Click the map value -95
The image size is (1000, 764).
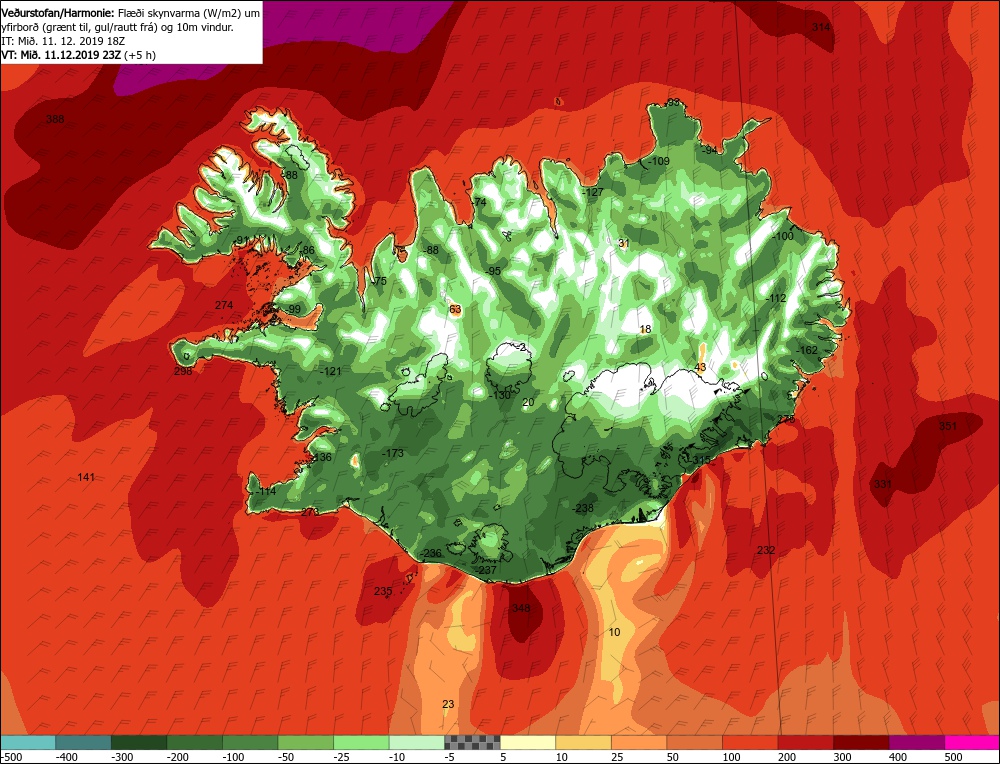493,272
